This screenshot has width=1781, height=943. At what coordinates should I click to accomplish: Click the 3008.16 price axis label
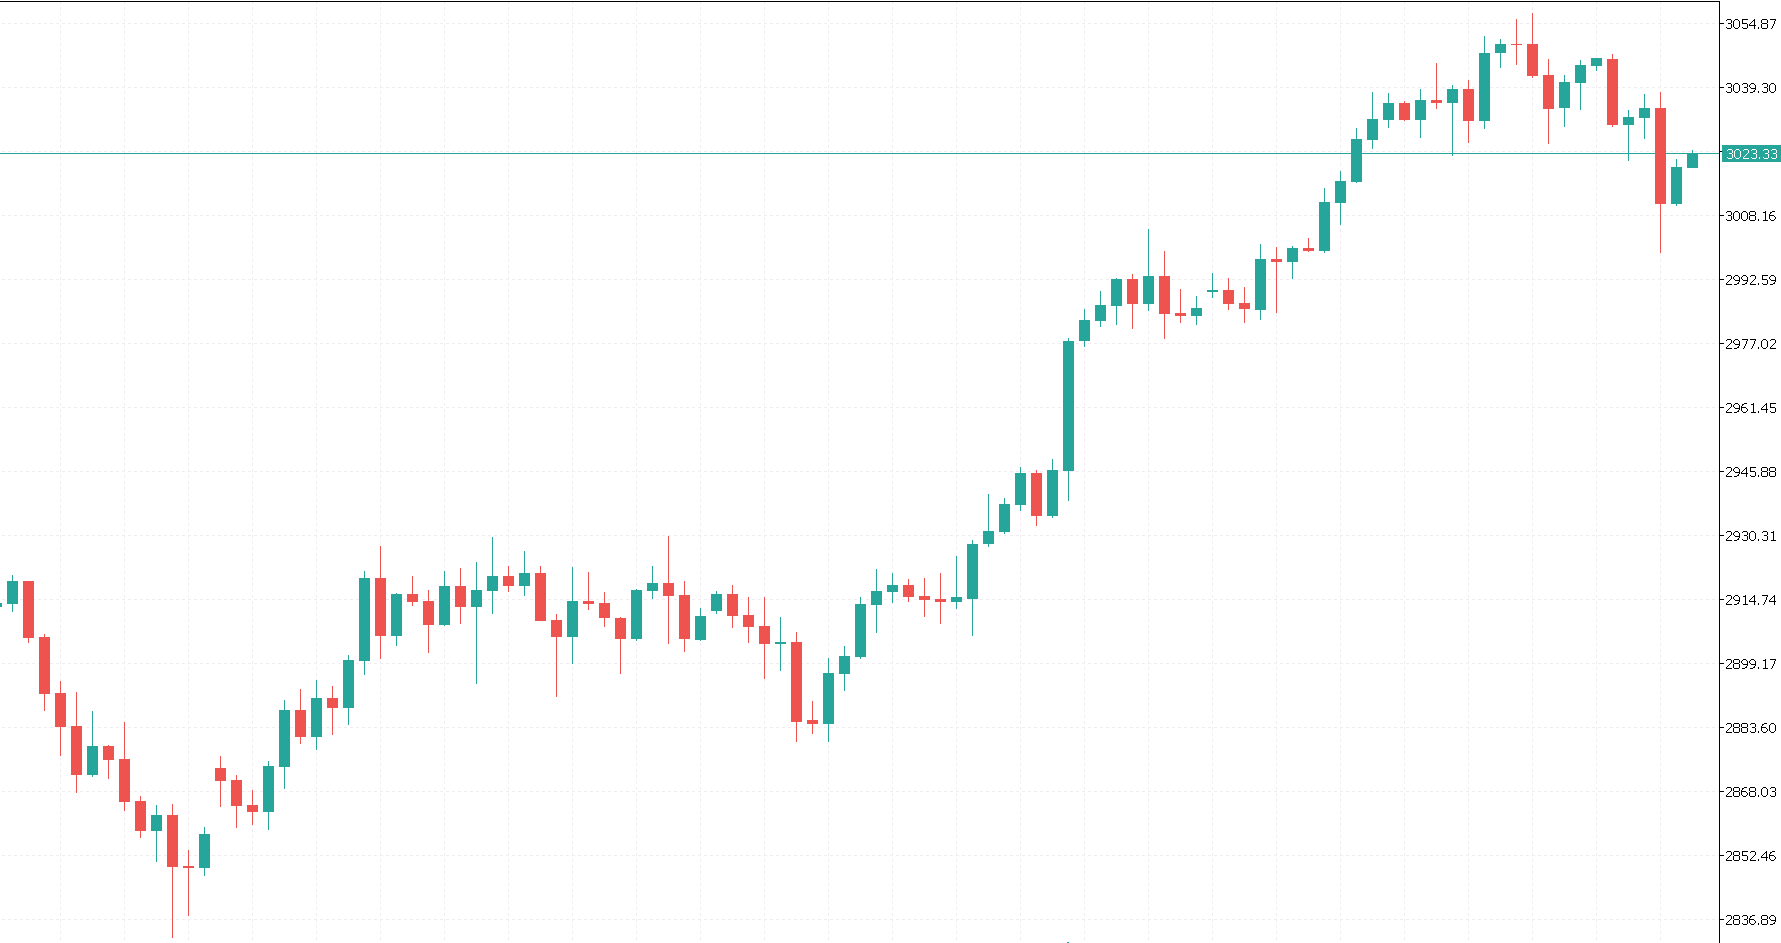(x=1750, y=216)
